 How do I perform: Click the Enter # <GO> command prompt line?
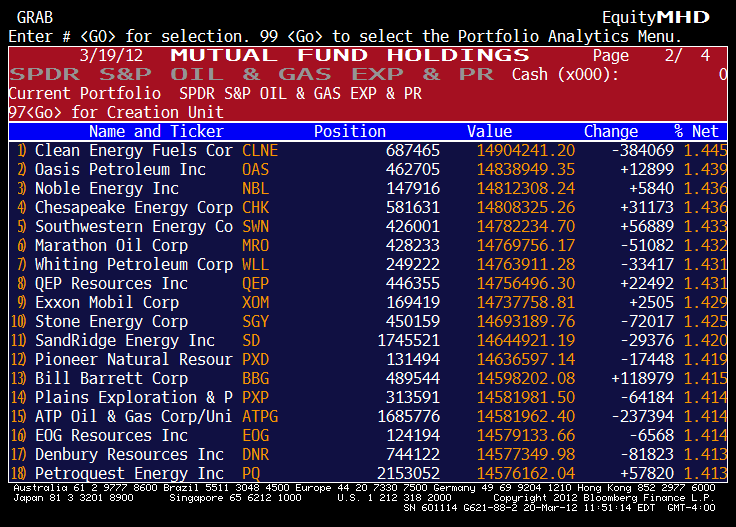point(345,36)
